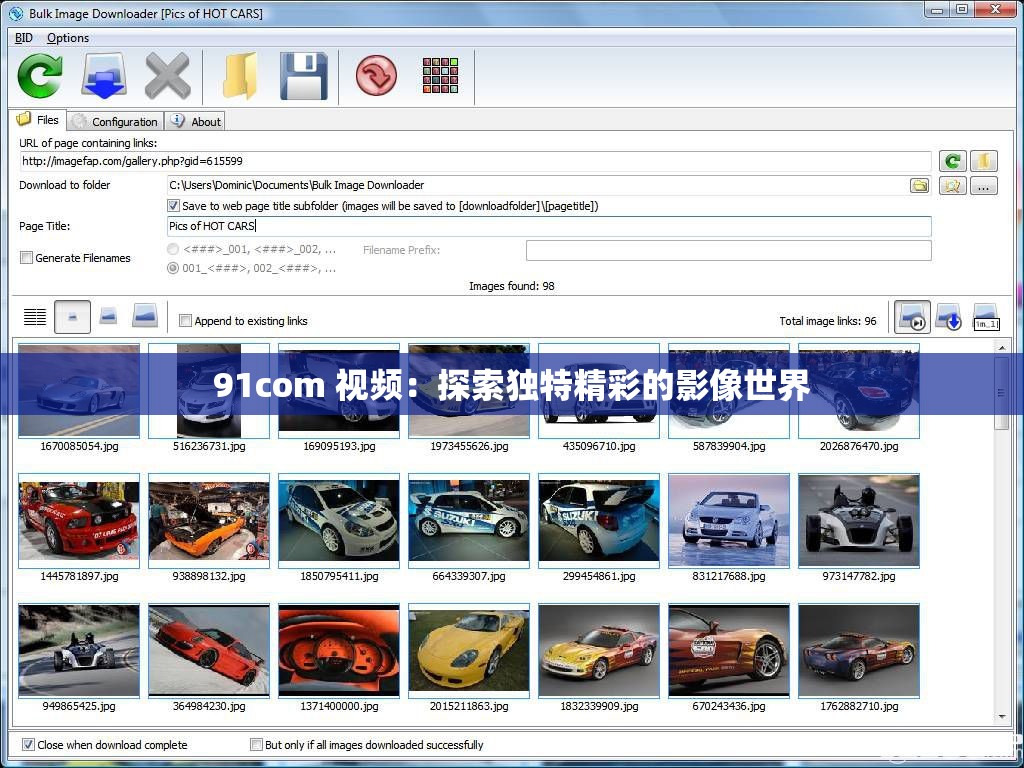The width and height of the screenshot is (1024, 768).
Task: Select thumbnail 364984230.jpg
Action: click(208, 650)
